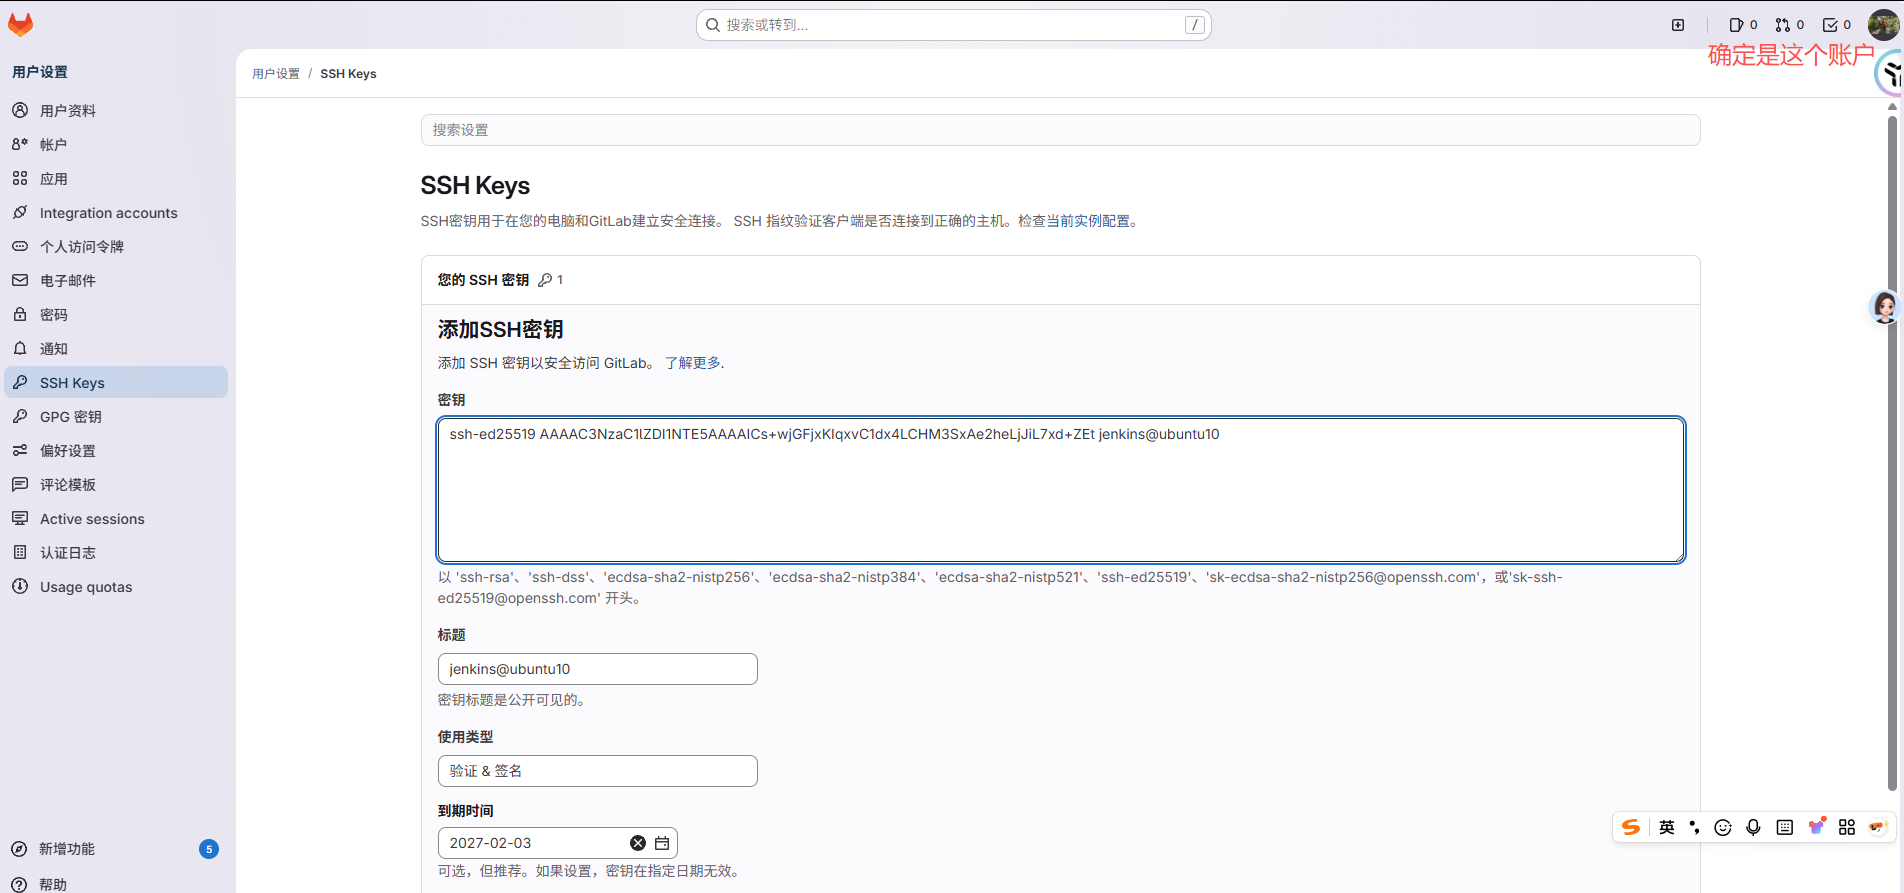Viewport: 1904px width, 893px height.
Task: Open the create new plus icon
Action: (1678, 25)
